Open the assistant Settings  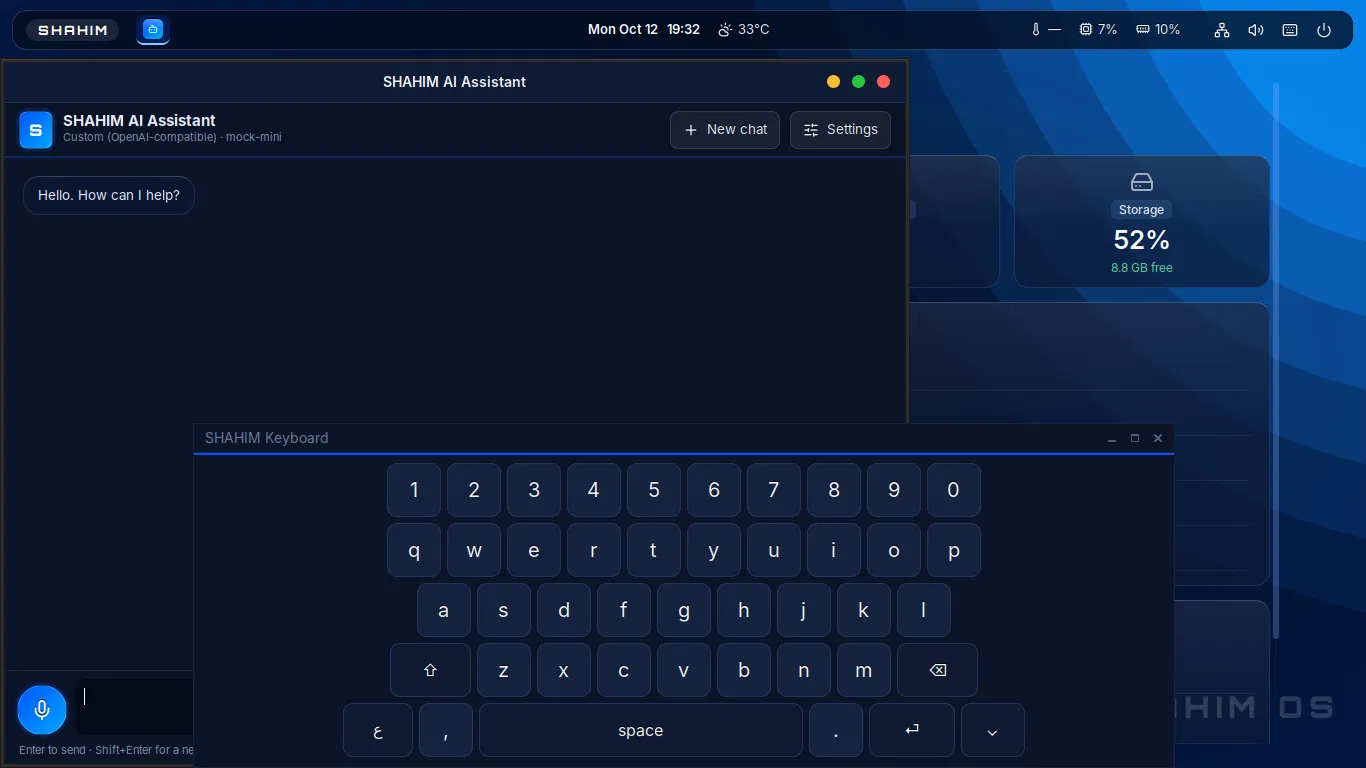pos(840,130)
